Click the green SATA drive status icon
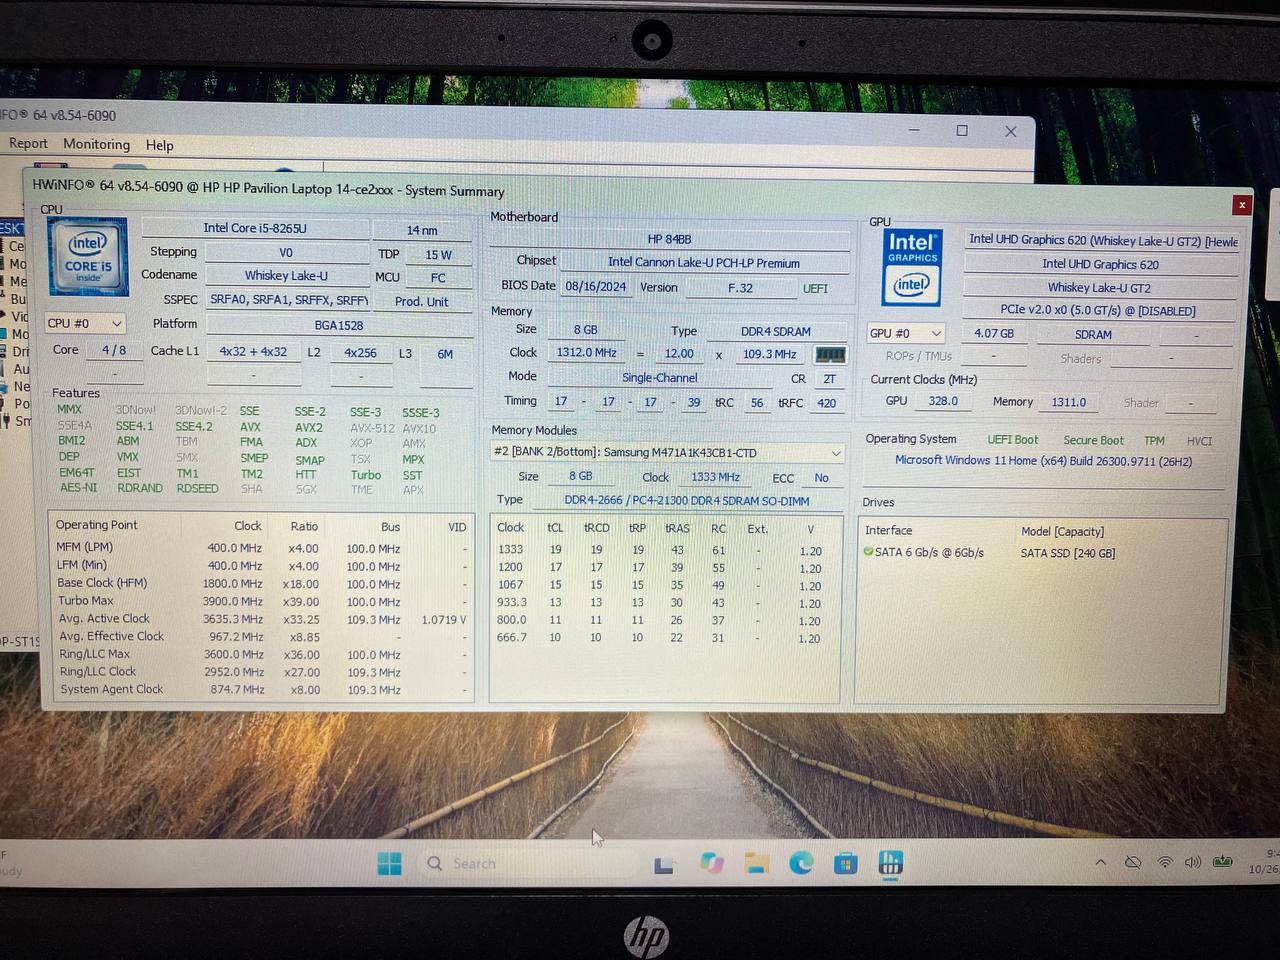 (x=869, y=551)
